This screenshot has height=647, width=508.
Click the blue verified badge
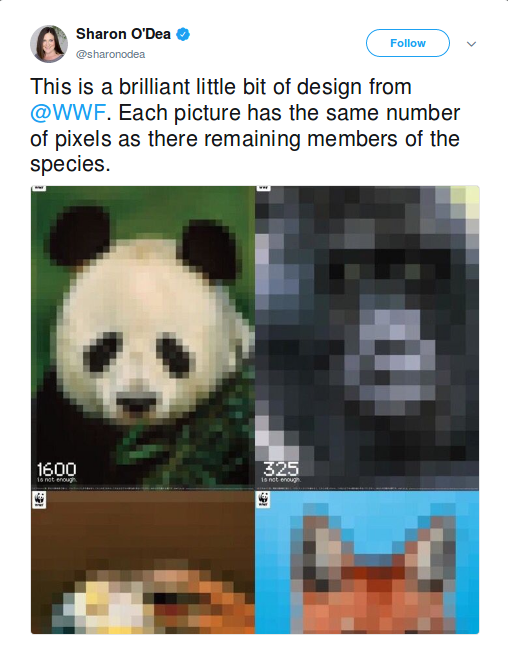(183, 34)
